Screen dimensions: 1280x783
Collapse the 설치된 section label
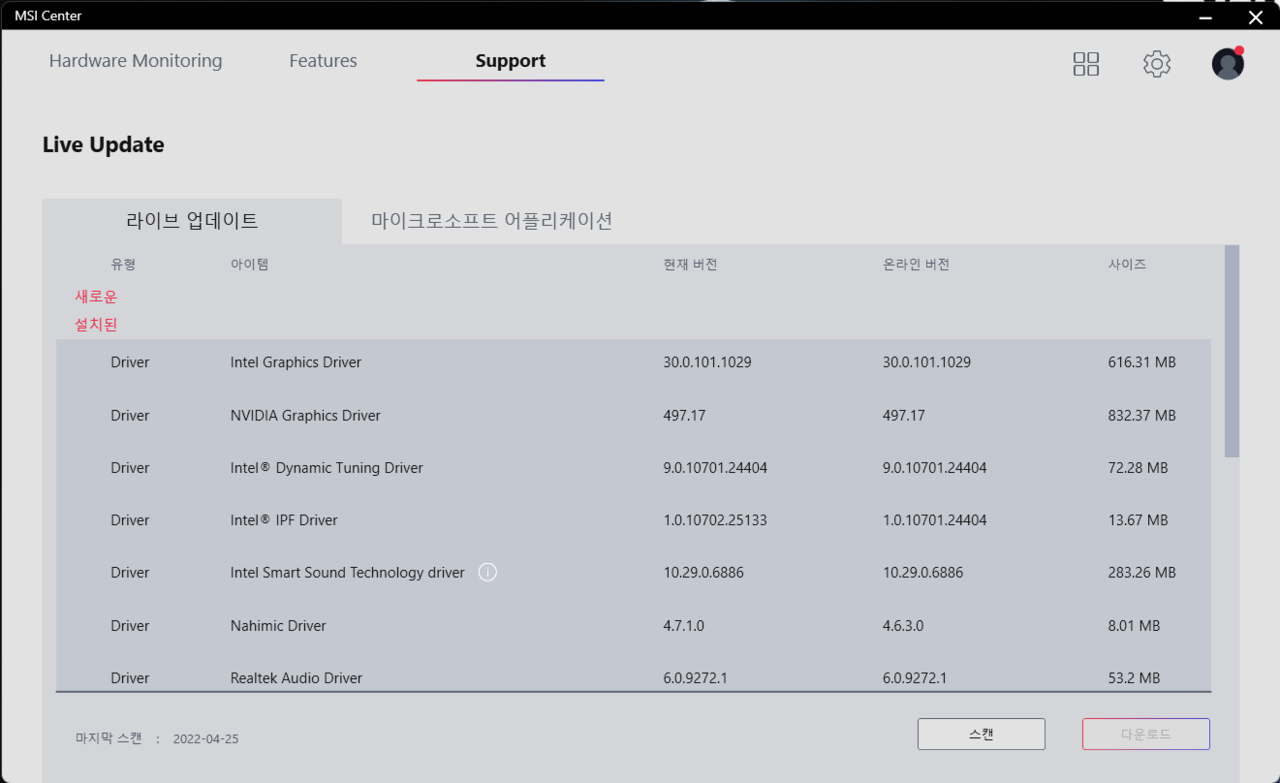[96, 325]
